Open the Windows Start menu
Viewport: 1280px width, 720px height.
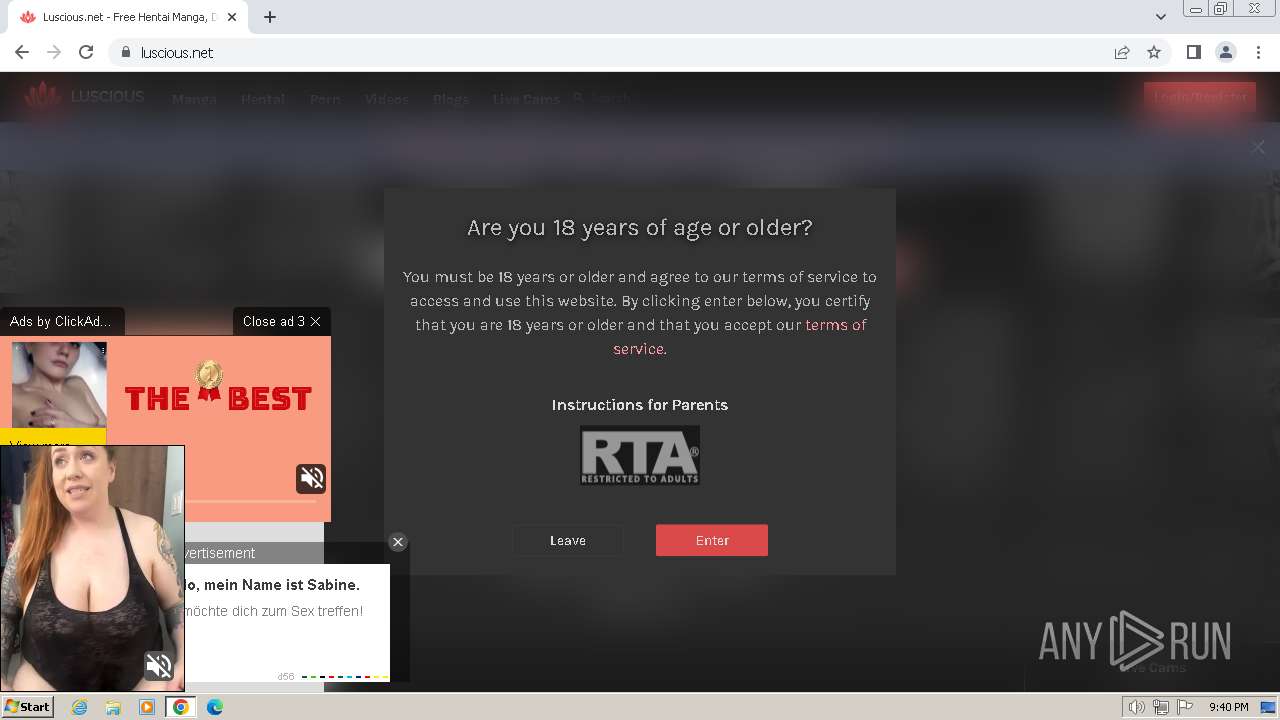point(27,707)
